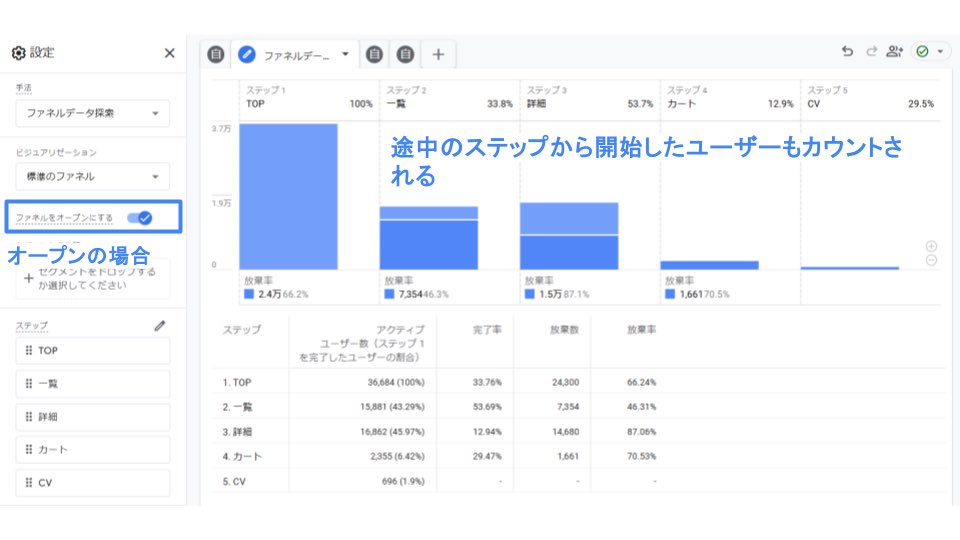Click the green check status icon
This screenshot has height=540, width=960.
923,51
